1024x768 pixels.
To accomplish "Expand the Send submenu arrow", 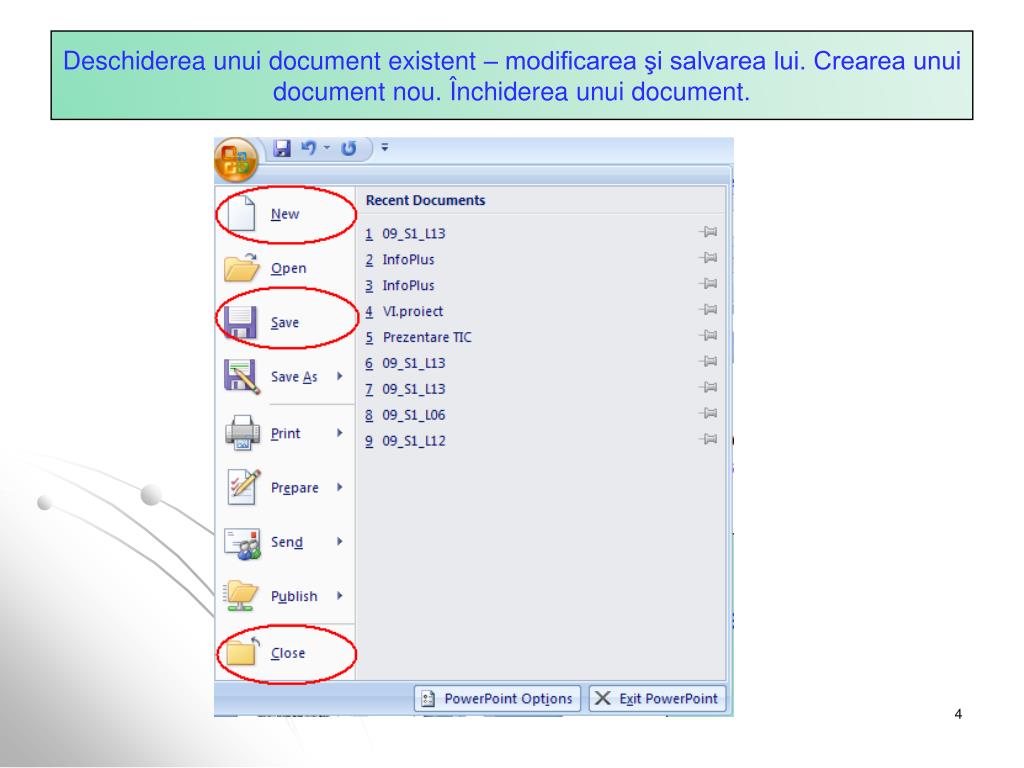I will 340,541.
